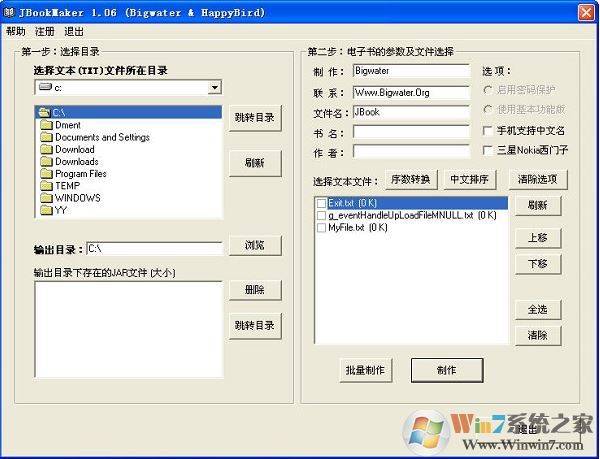The image size is (600, 459).
Task: Click 浏览 to choose output directory
Action: coord(255,245)
